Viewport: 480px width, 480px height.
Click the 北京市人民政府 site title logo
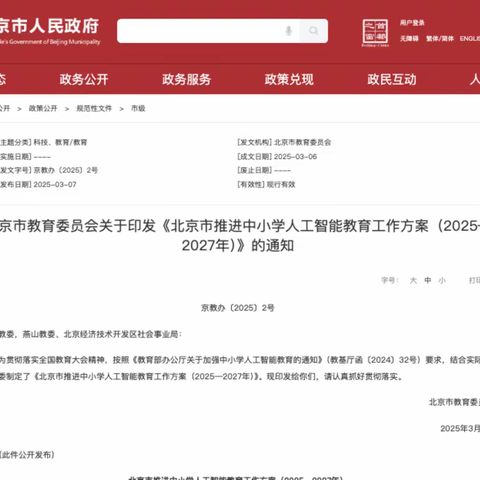(49, 31)
